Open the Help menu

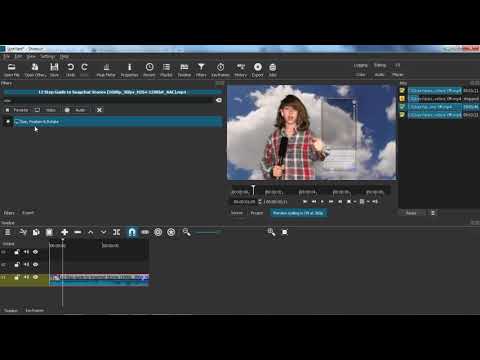pos(64,56)
